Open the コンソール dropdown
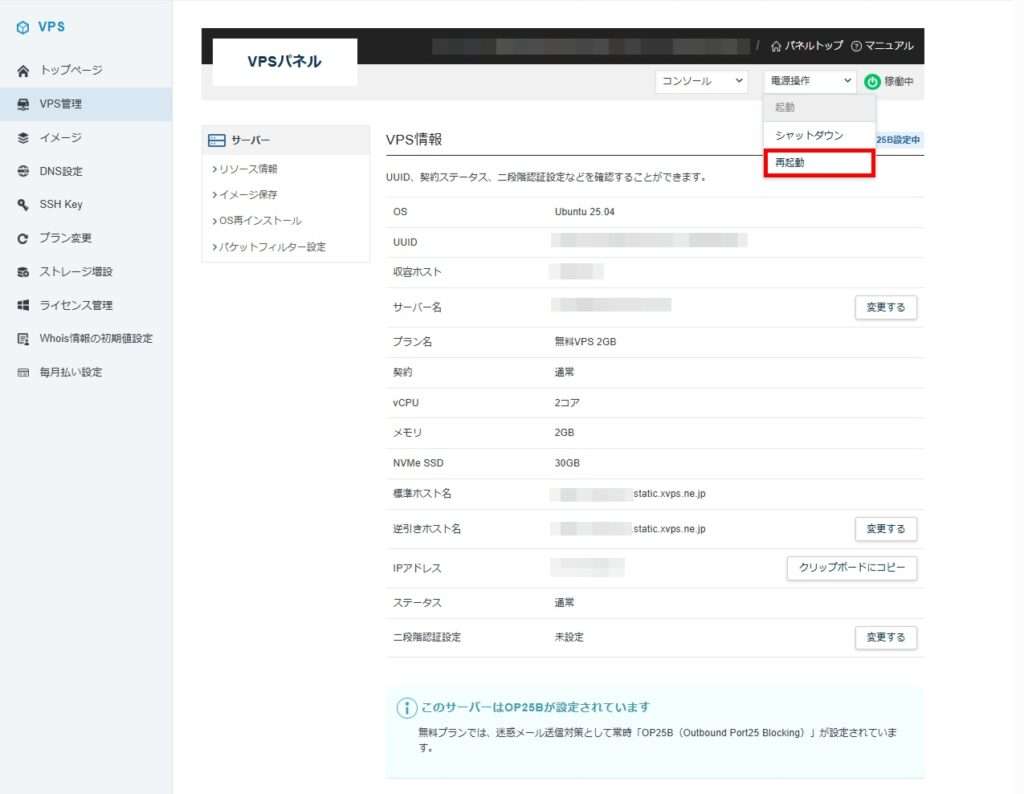The image size is (1024, 794). (701, 81)
